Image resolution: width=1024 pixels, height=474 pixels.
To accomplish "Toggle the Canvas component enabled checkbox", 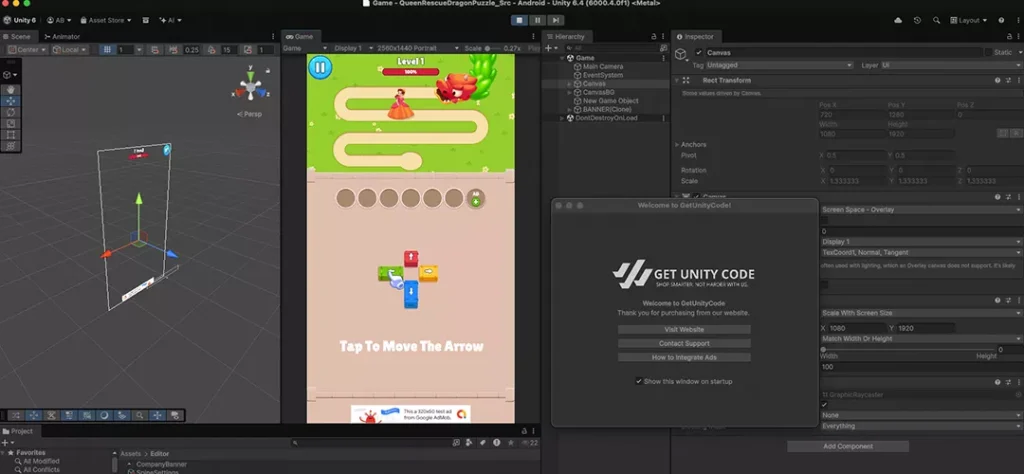I will (x=697, y=197).
